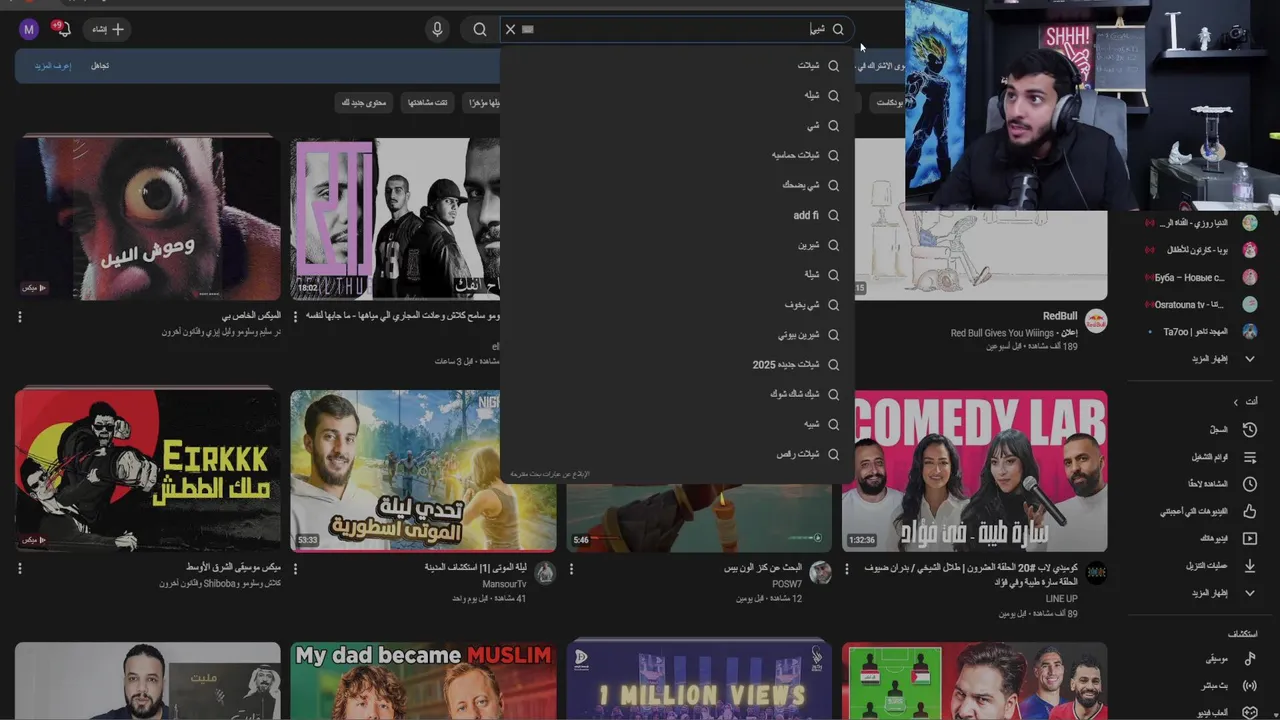Open downloads 'عمليات التنزيل' icon
1280x720 pixels.
pos(1249,566)
